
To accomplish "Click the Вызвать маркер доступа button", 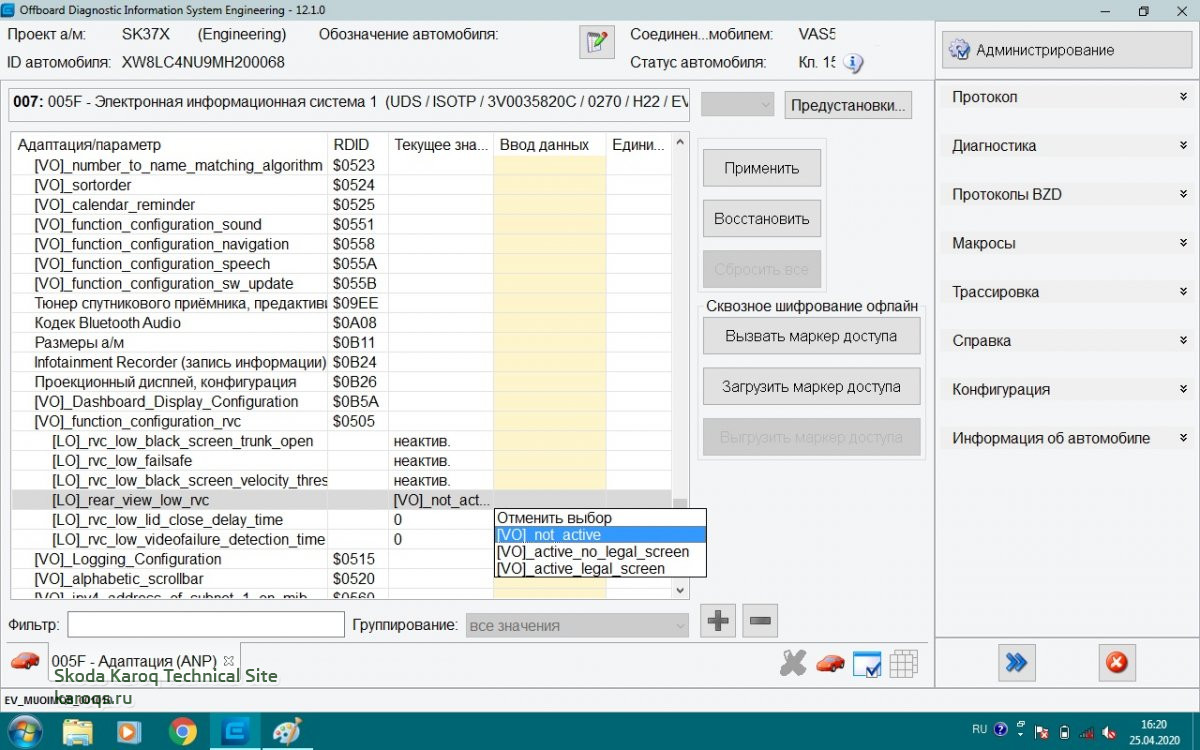I will (810, 336).
